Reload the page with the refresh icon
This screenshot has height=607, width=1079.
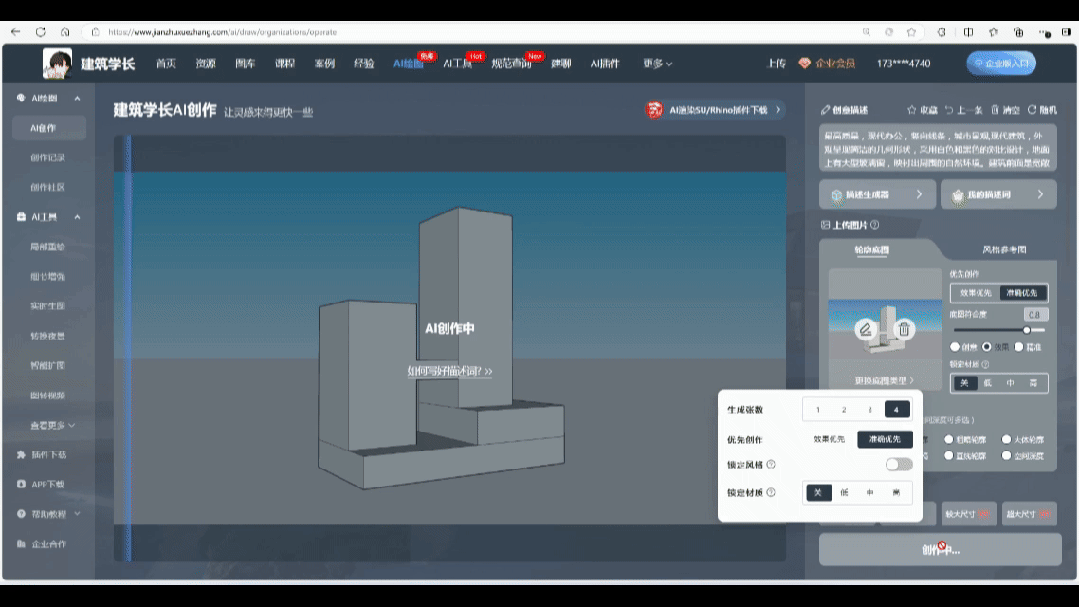tap(41, 32)
